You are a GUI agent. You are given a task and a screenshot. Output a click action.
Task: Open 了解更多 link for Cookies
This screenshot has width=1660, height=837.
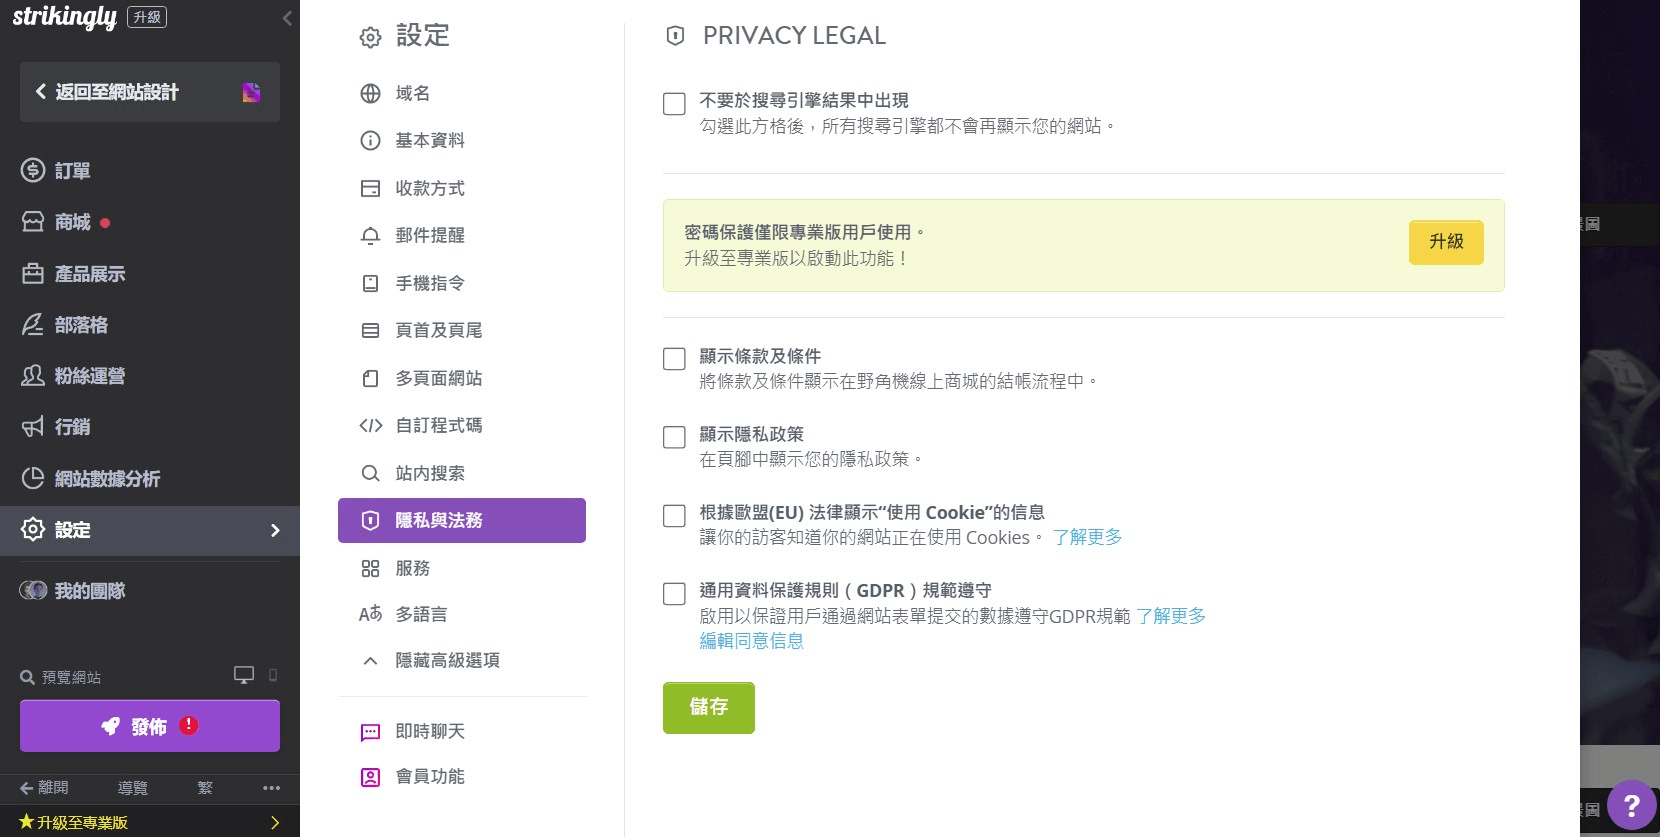1087,537
